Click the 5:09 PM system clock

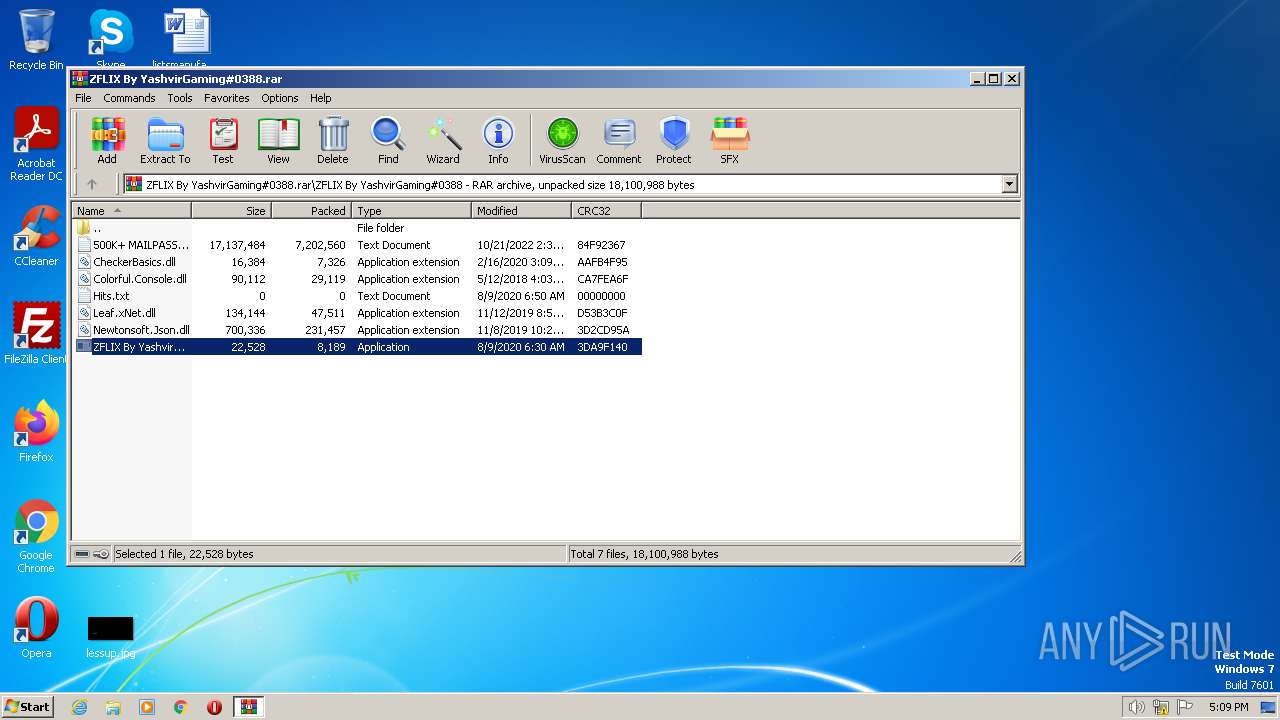pyautogui.click(x=1228, y=707)
